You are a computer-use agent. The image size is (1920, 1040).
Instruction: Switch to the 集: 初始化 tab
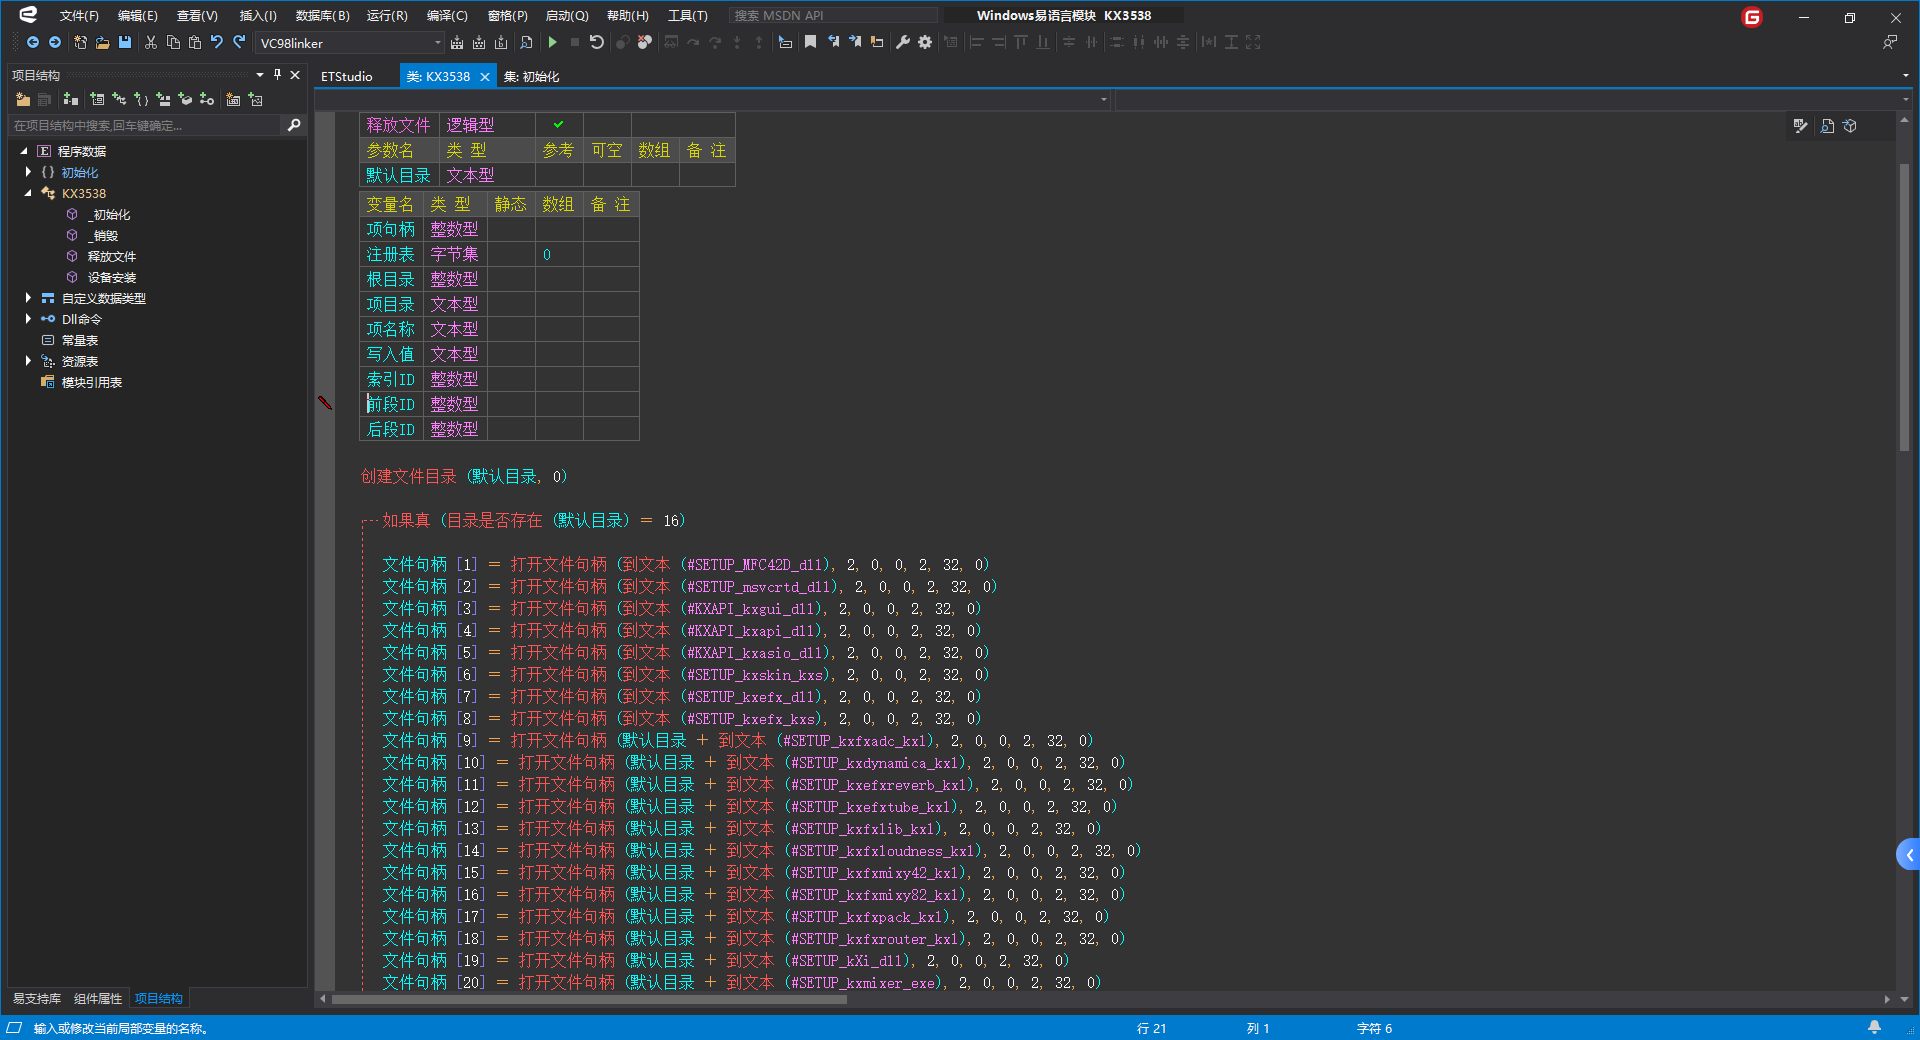click(531, 76)
